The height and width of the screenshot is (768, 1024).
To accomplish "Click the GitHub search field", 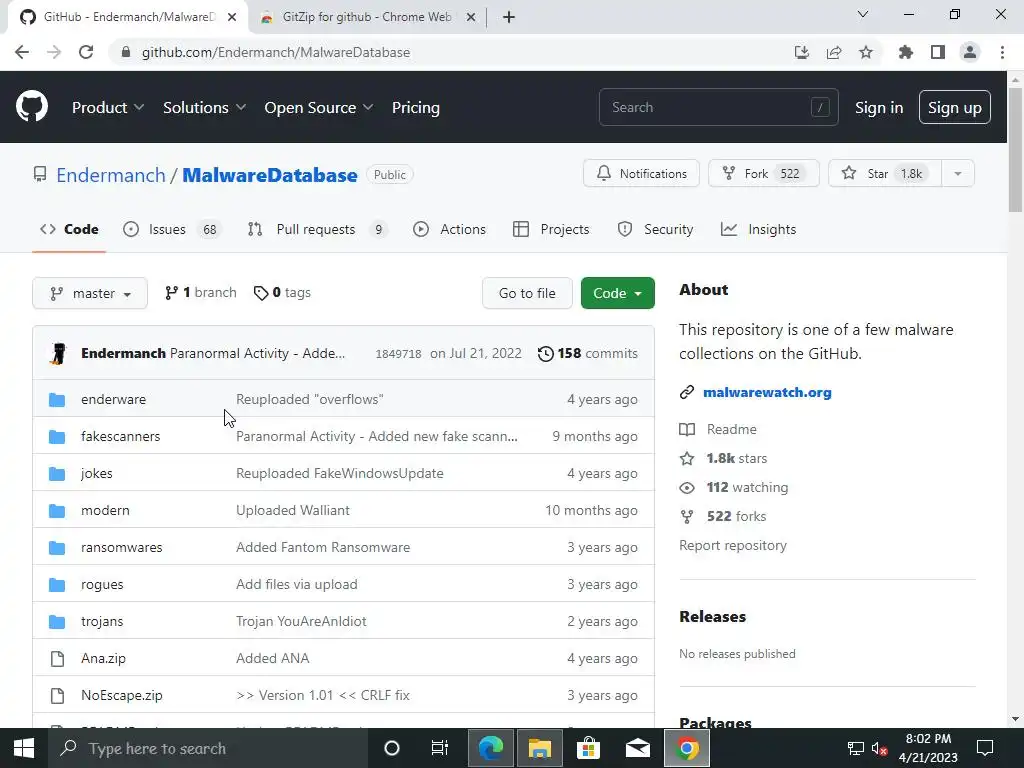I will coord(718,107).
